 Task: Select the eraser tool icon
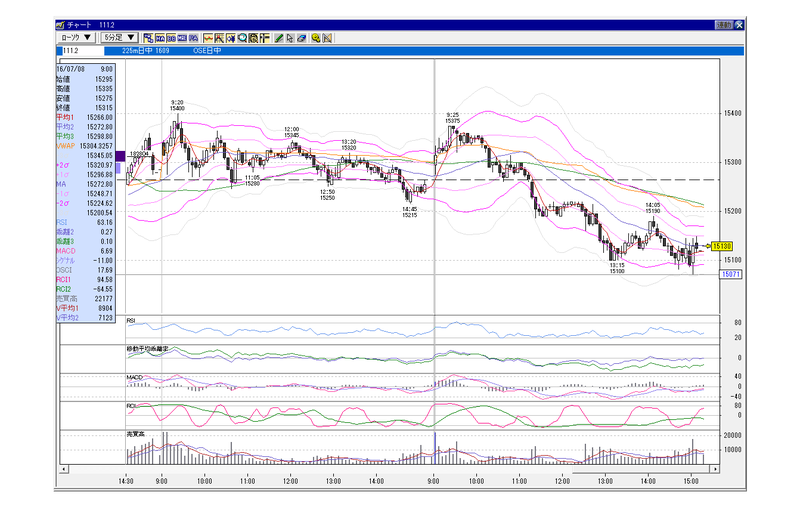302,38
